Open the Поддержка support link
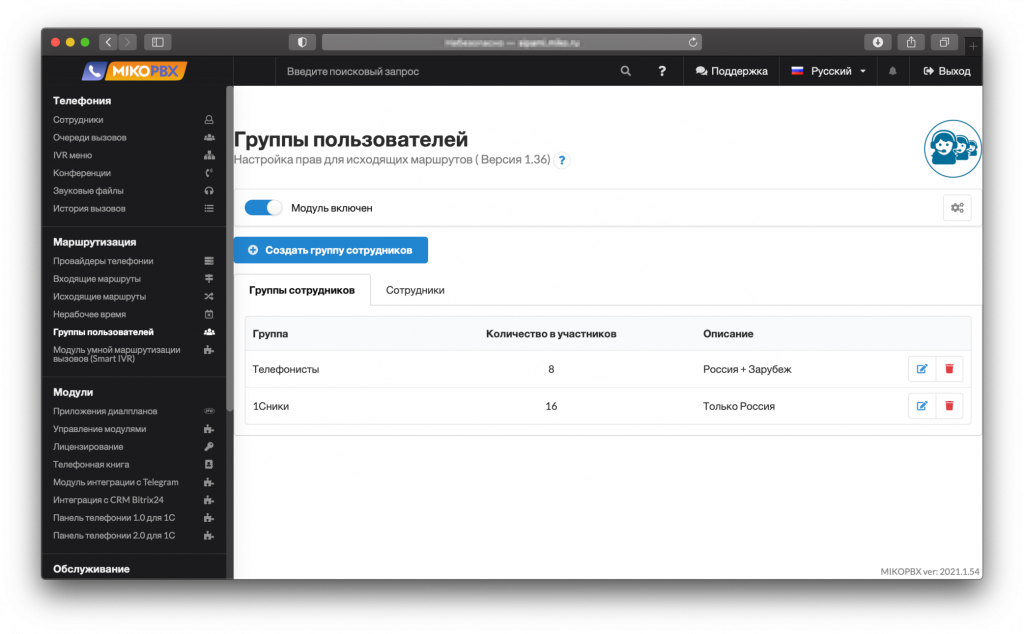This screenshot has width=1024, height=634. [x=731, y=71]
